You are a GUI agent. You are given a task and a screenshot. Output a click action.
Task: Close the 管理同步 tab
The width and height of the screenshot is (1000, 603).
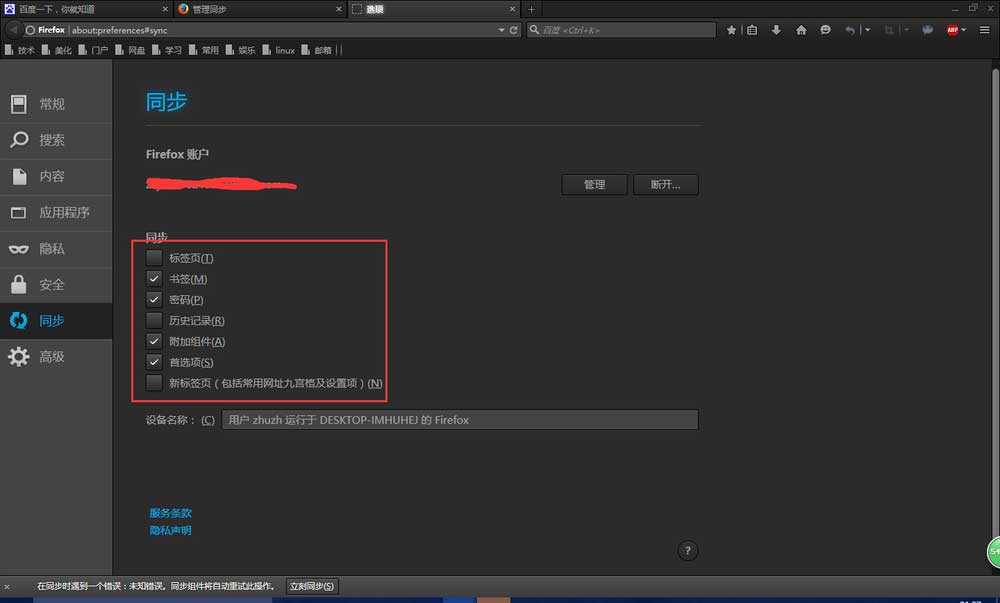point(339,9)
